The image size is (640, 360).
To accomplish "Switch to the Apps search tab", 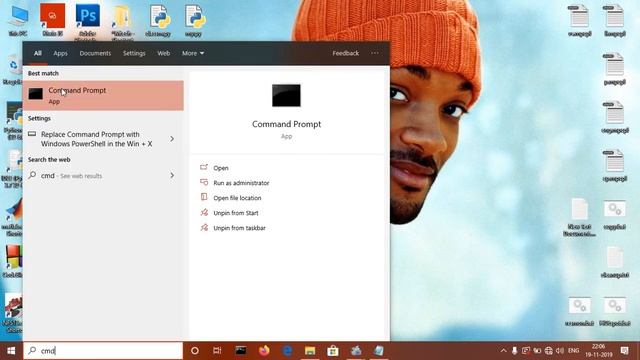I will pos(60,53).
